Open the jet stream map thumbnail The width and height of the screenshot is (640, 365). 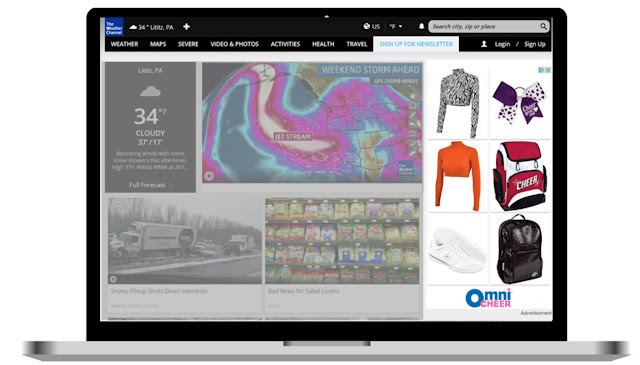click(x=312, y=122)
